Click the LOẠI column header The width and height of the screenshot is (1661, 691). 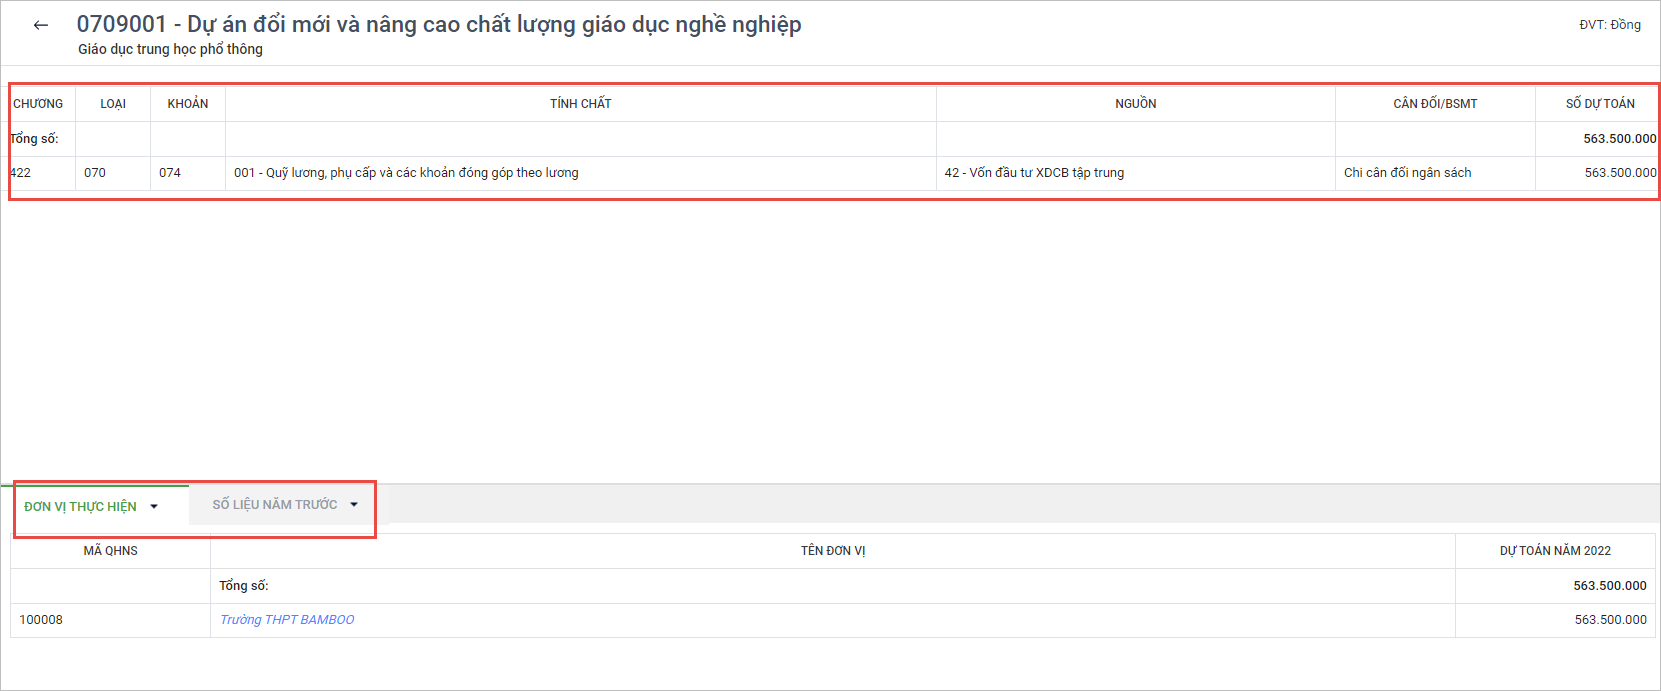click(113, 104)
